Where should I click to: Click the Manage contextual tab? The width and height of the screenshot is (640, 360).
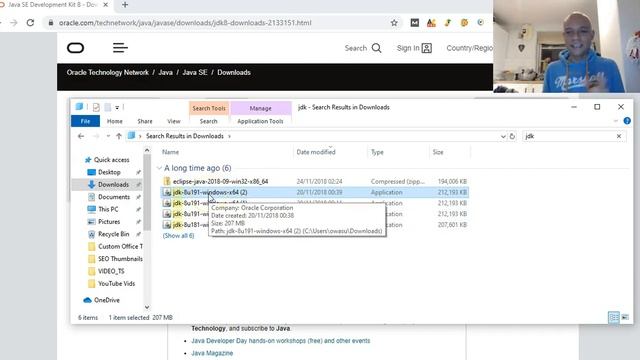[x=260, y=108]
